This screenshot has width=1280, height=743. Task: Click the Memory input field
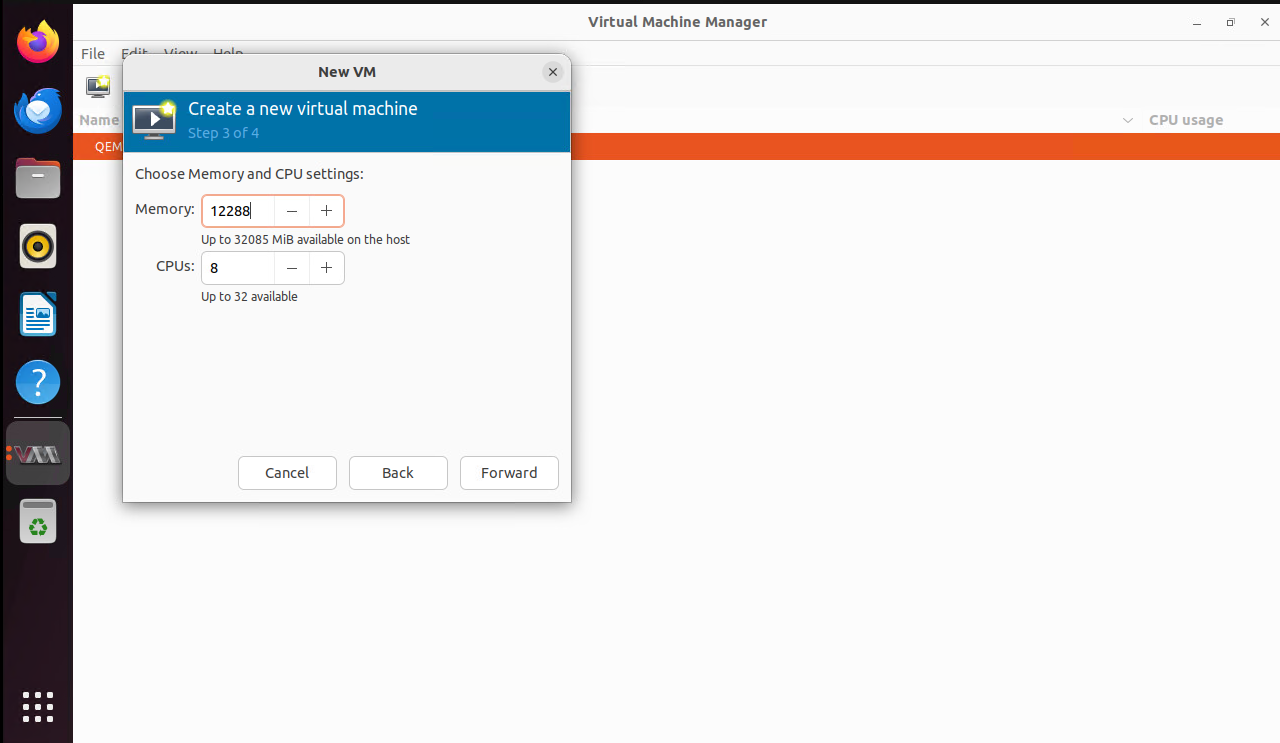point(238,211)
